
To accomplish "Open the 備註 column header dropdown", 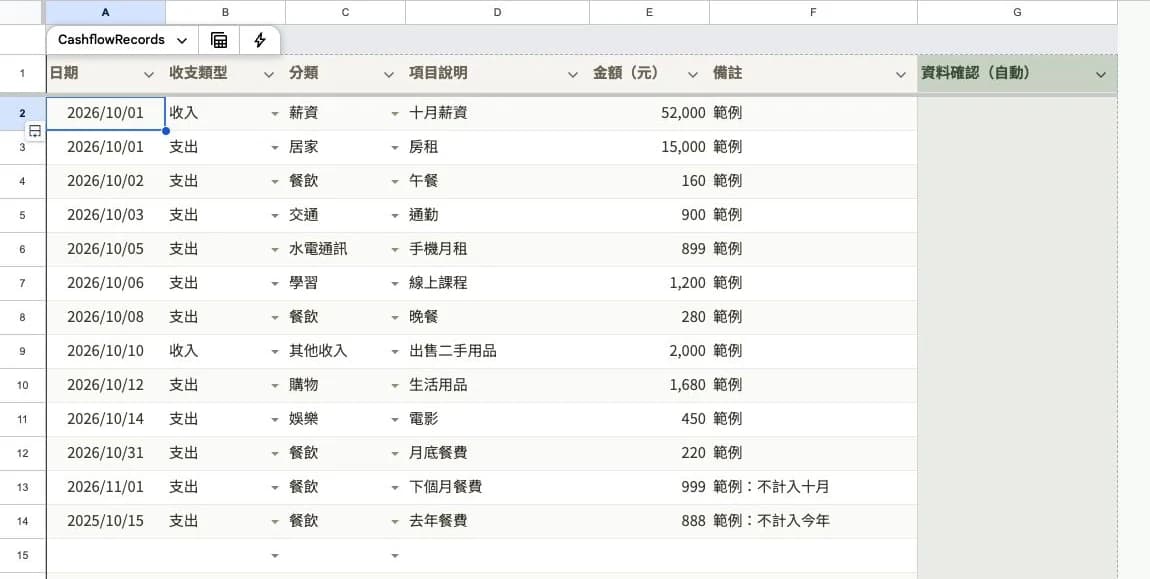I will point(901,74).
